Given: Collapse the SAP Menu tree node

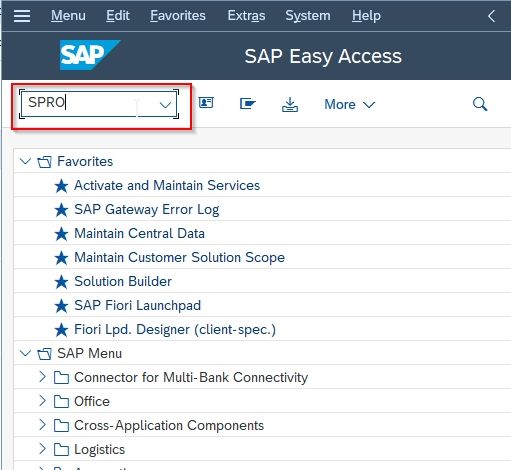Looking at the screenshot, I should pos(25,353).
